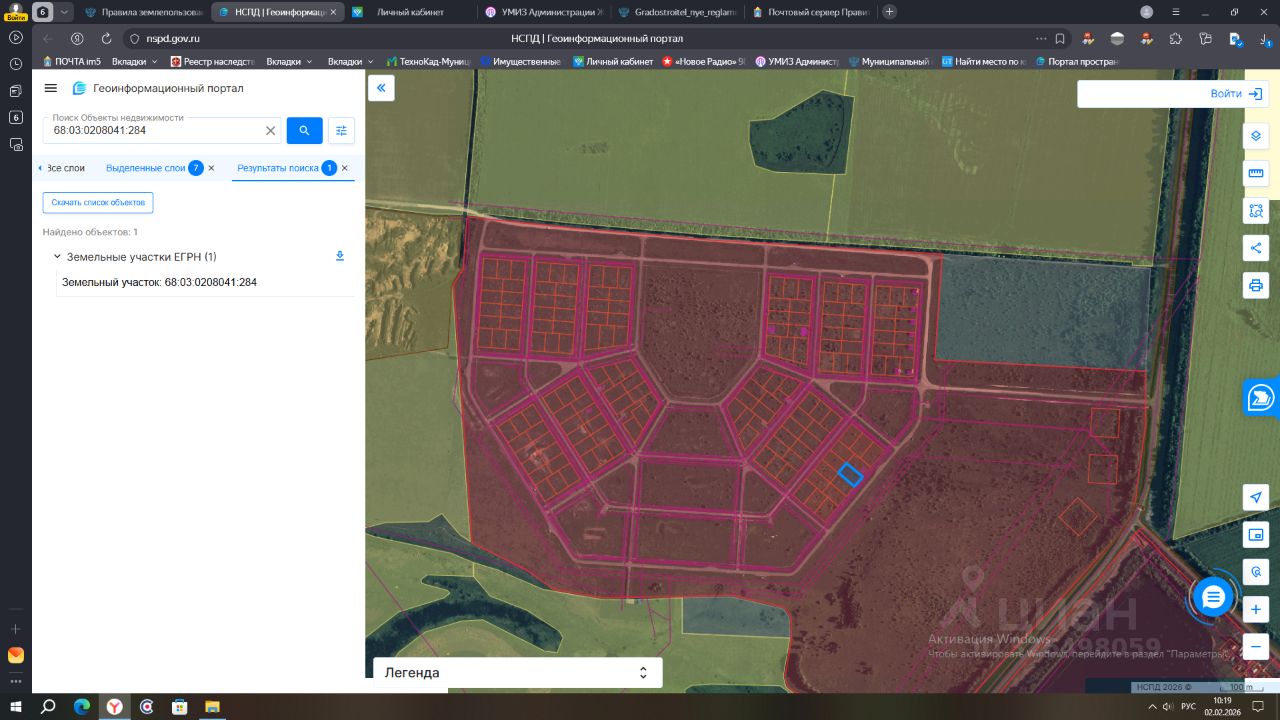Collapse the left side panel
The width and height of the screenshot is (1280, 720).
pos(381,88)
